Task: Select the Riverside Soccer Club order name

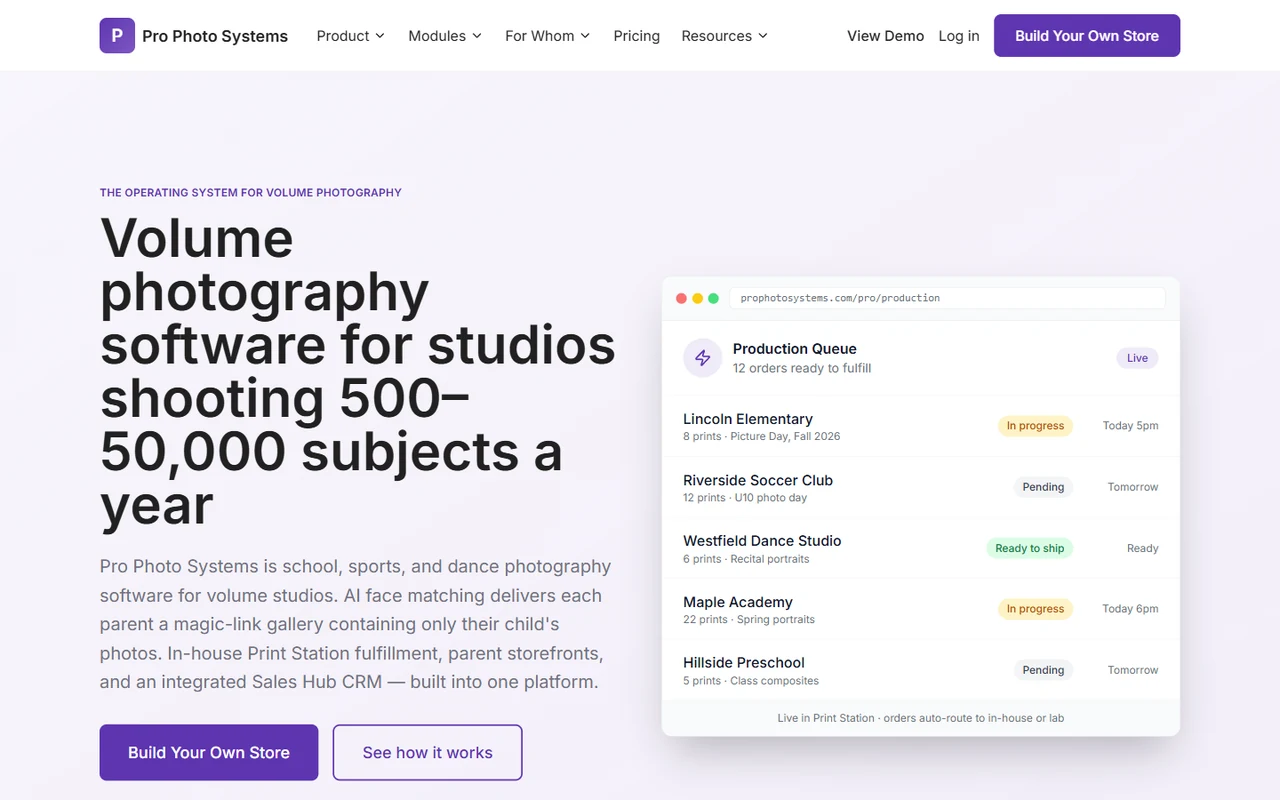Action: (758, 480)
